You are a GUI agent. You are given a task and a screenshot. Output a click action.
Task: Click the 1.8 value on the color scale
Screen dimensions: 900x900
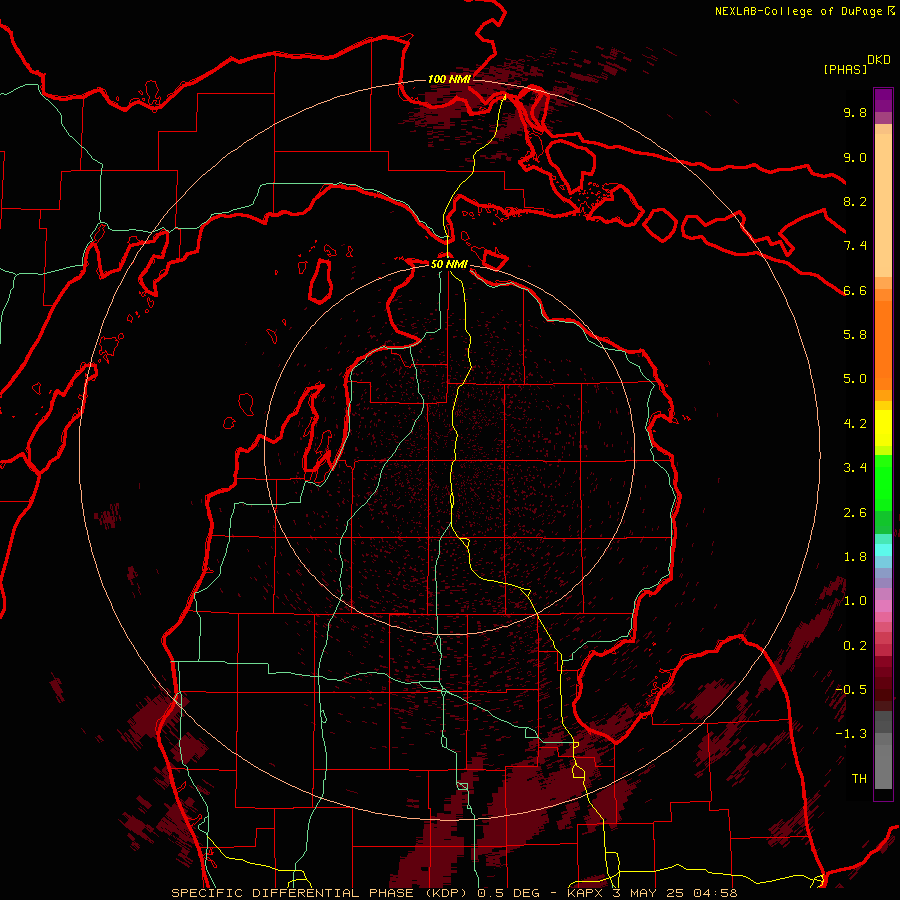pyautogui.click(x=855, y=557)
